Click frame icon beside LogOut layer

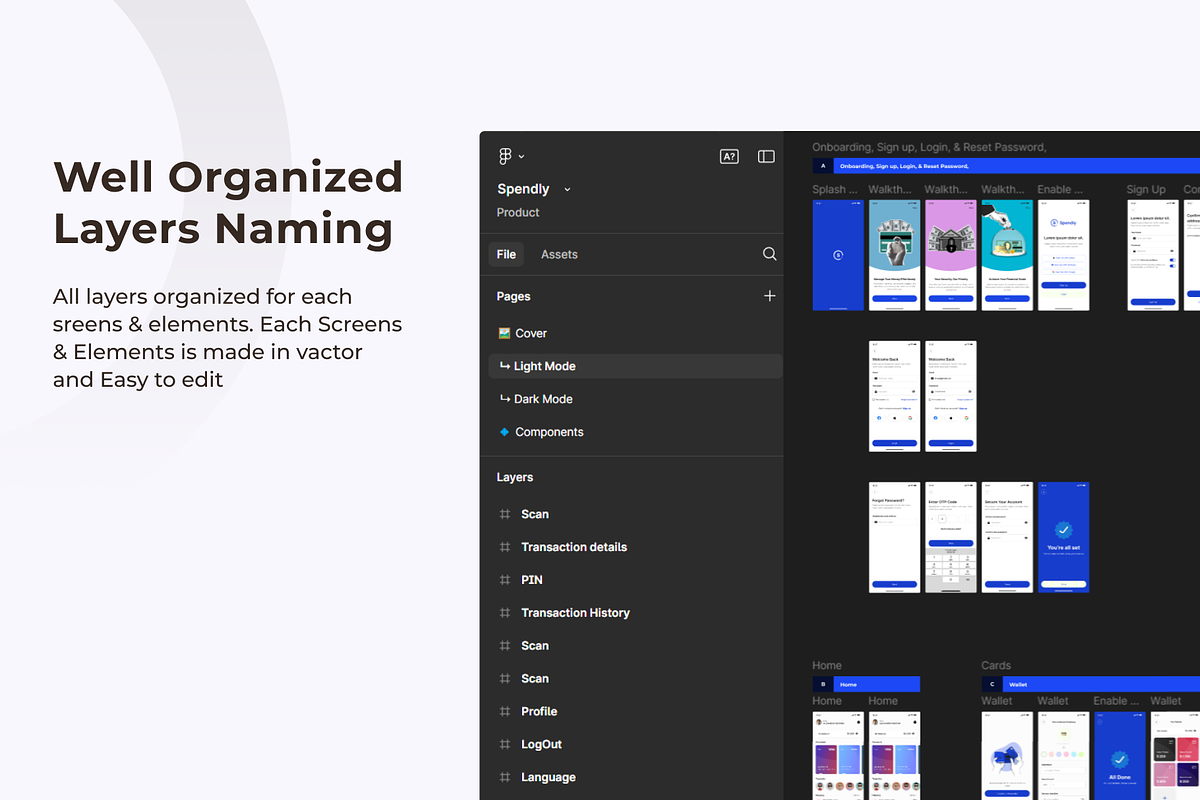tap(505, 744)
